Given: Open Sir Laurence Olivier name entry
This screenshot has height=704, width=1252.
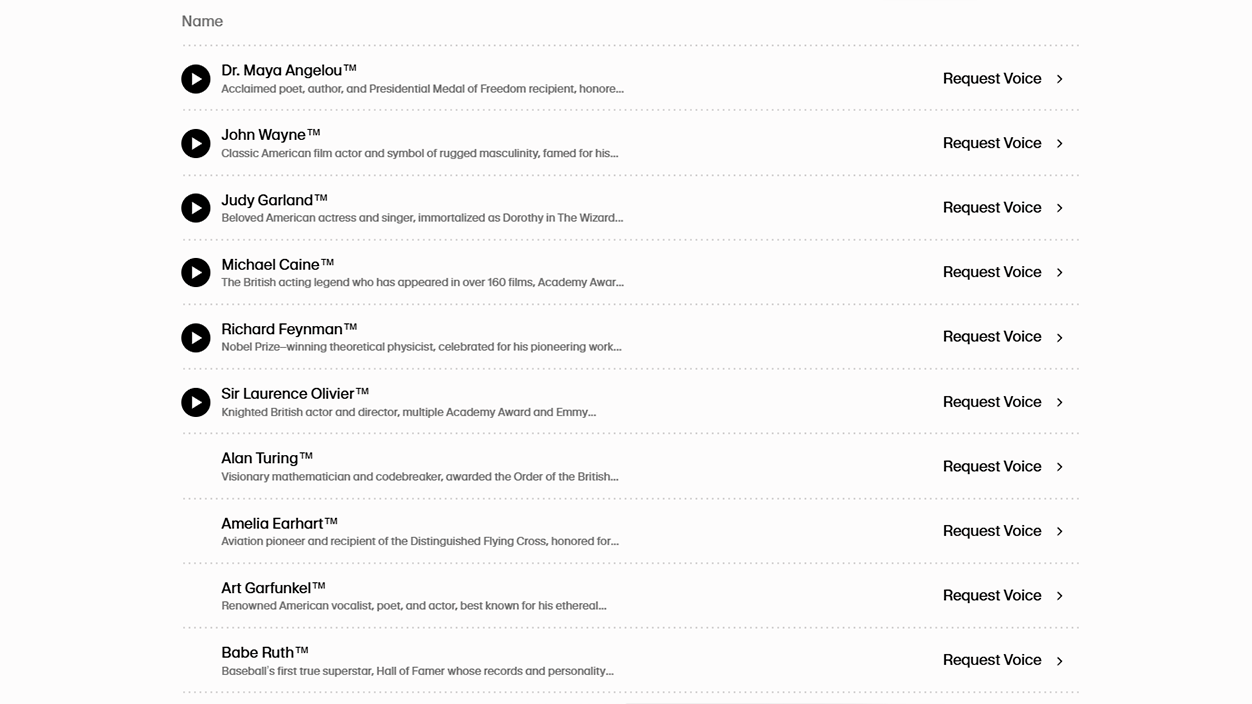Looking at the screenshot, I should (x=294, y=394).
